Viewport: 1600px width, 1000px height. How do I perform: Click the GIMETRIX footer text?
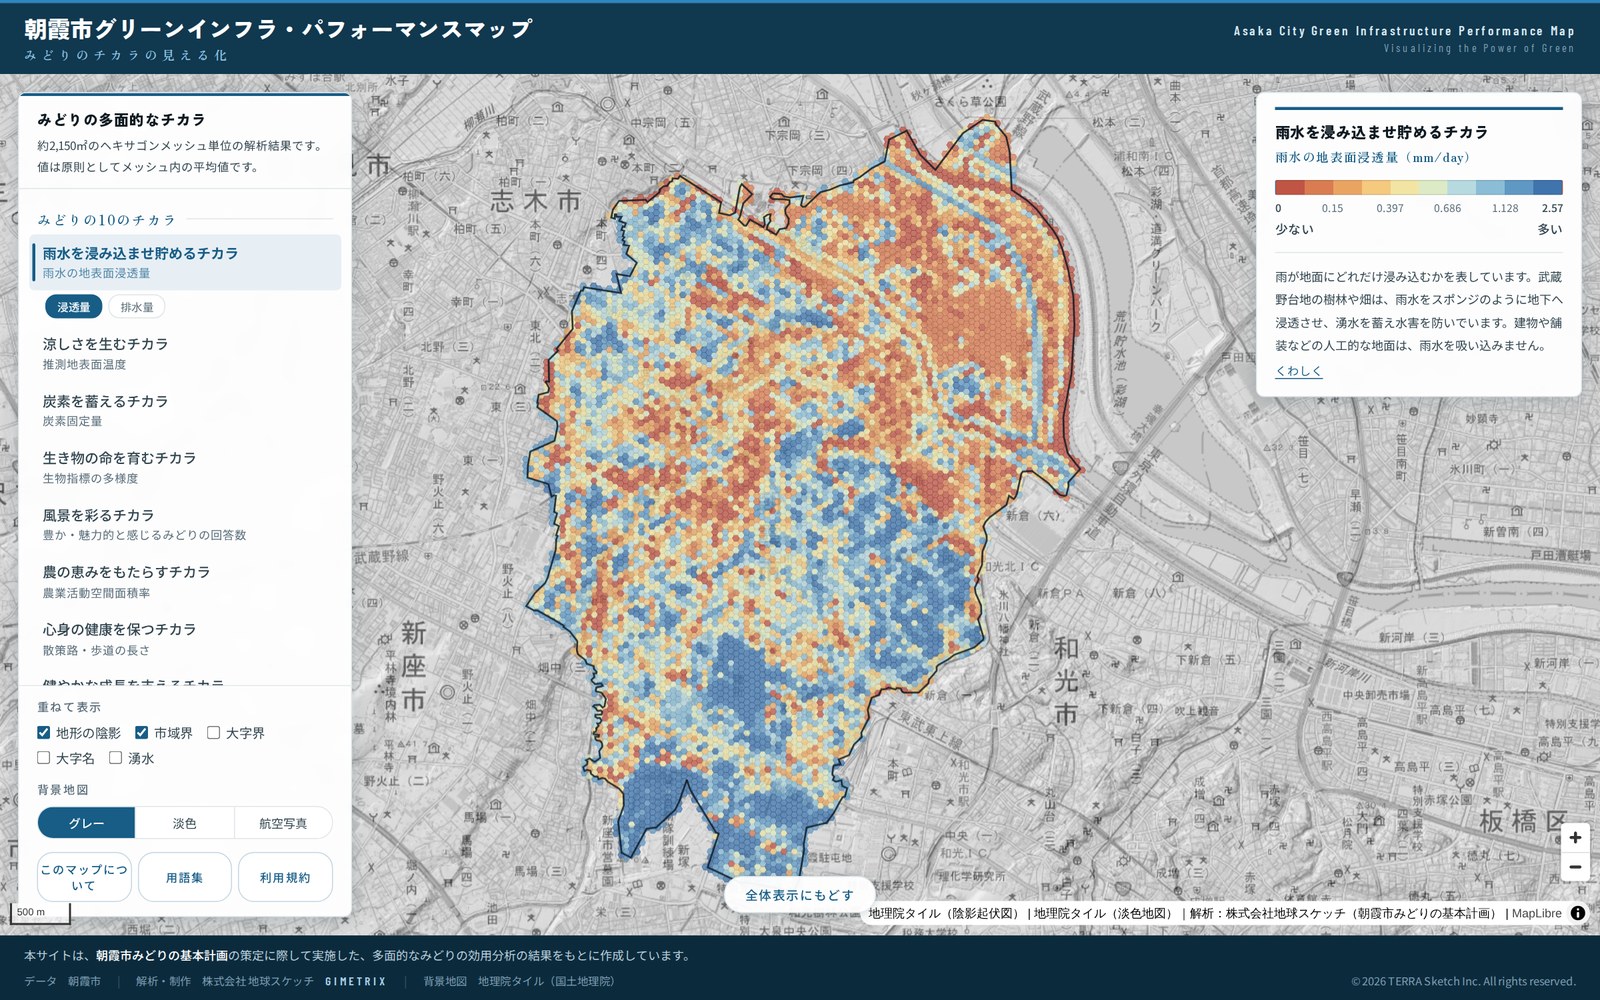coord(356,981)
